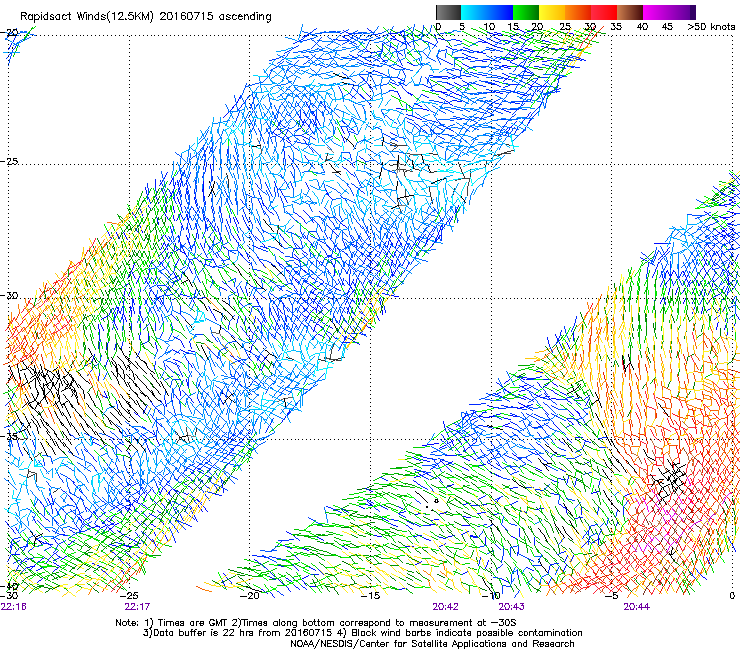Image resolution: width=740 pixels, height=650 pixels.
Task: Click the '20:44' pass time label
Action: (x=637, y=607)
